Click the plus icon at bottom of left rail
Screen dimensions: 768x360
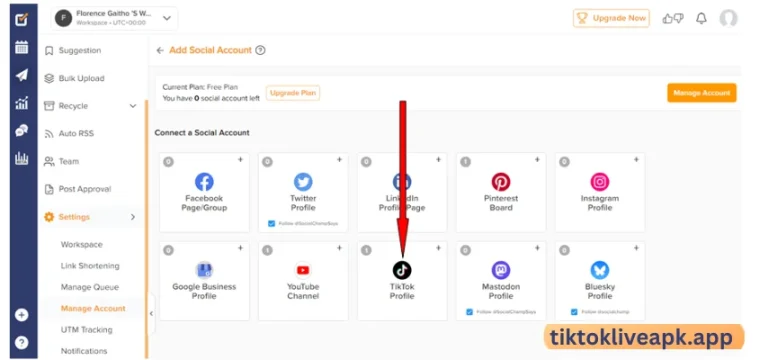[22, 315]
